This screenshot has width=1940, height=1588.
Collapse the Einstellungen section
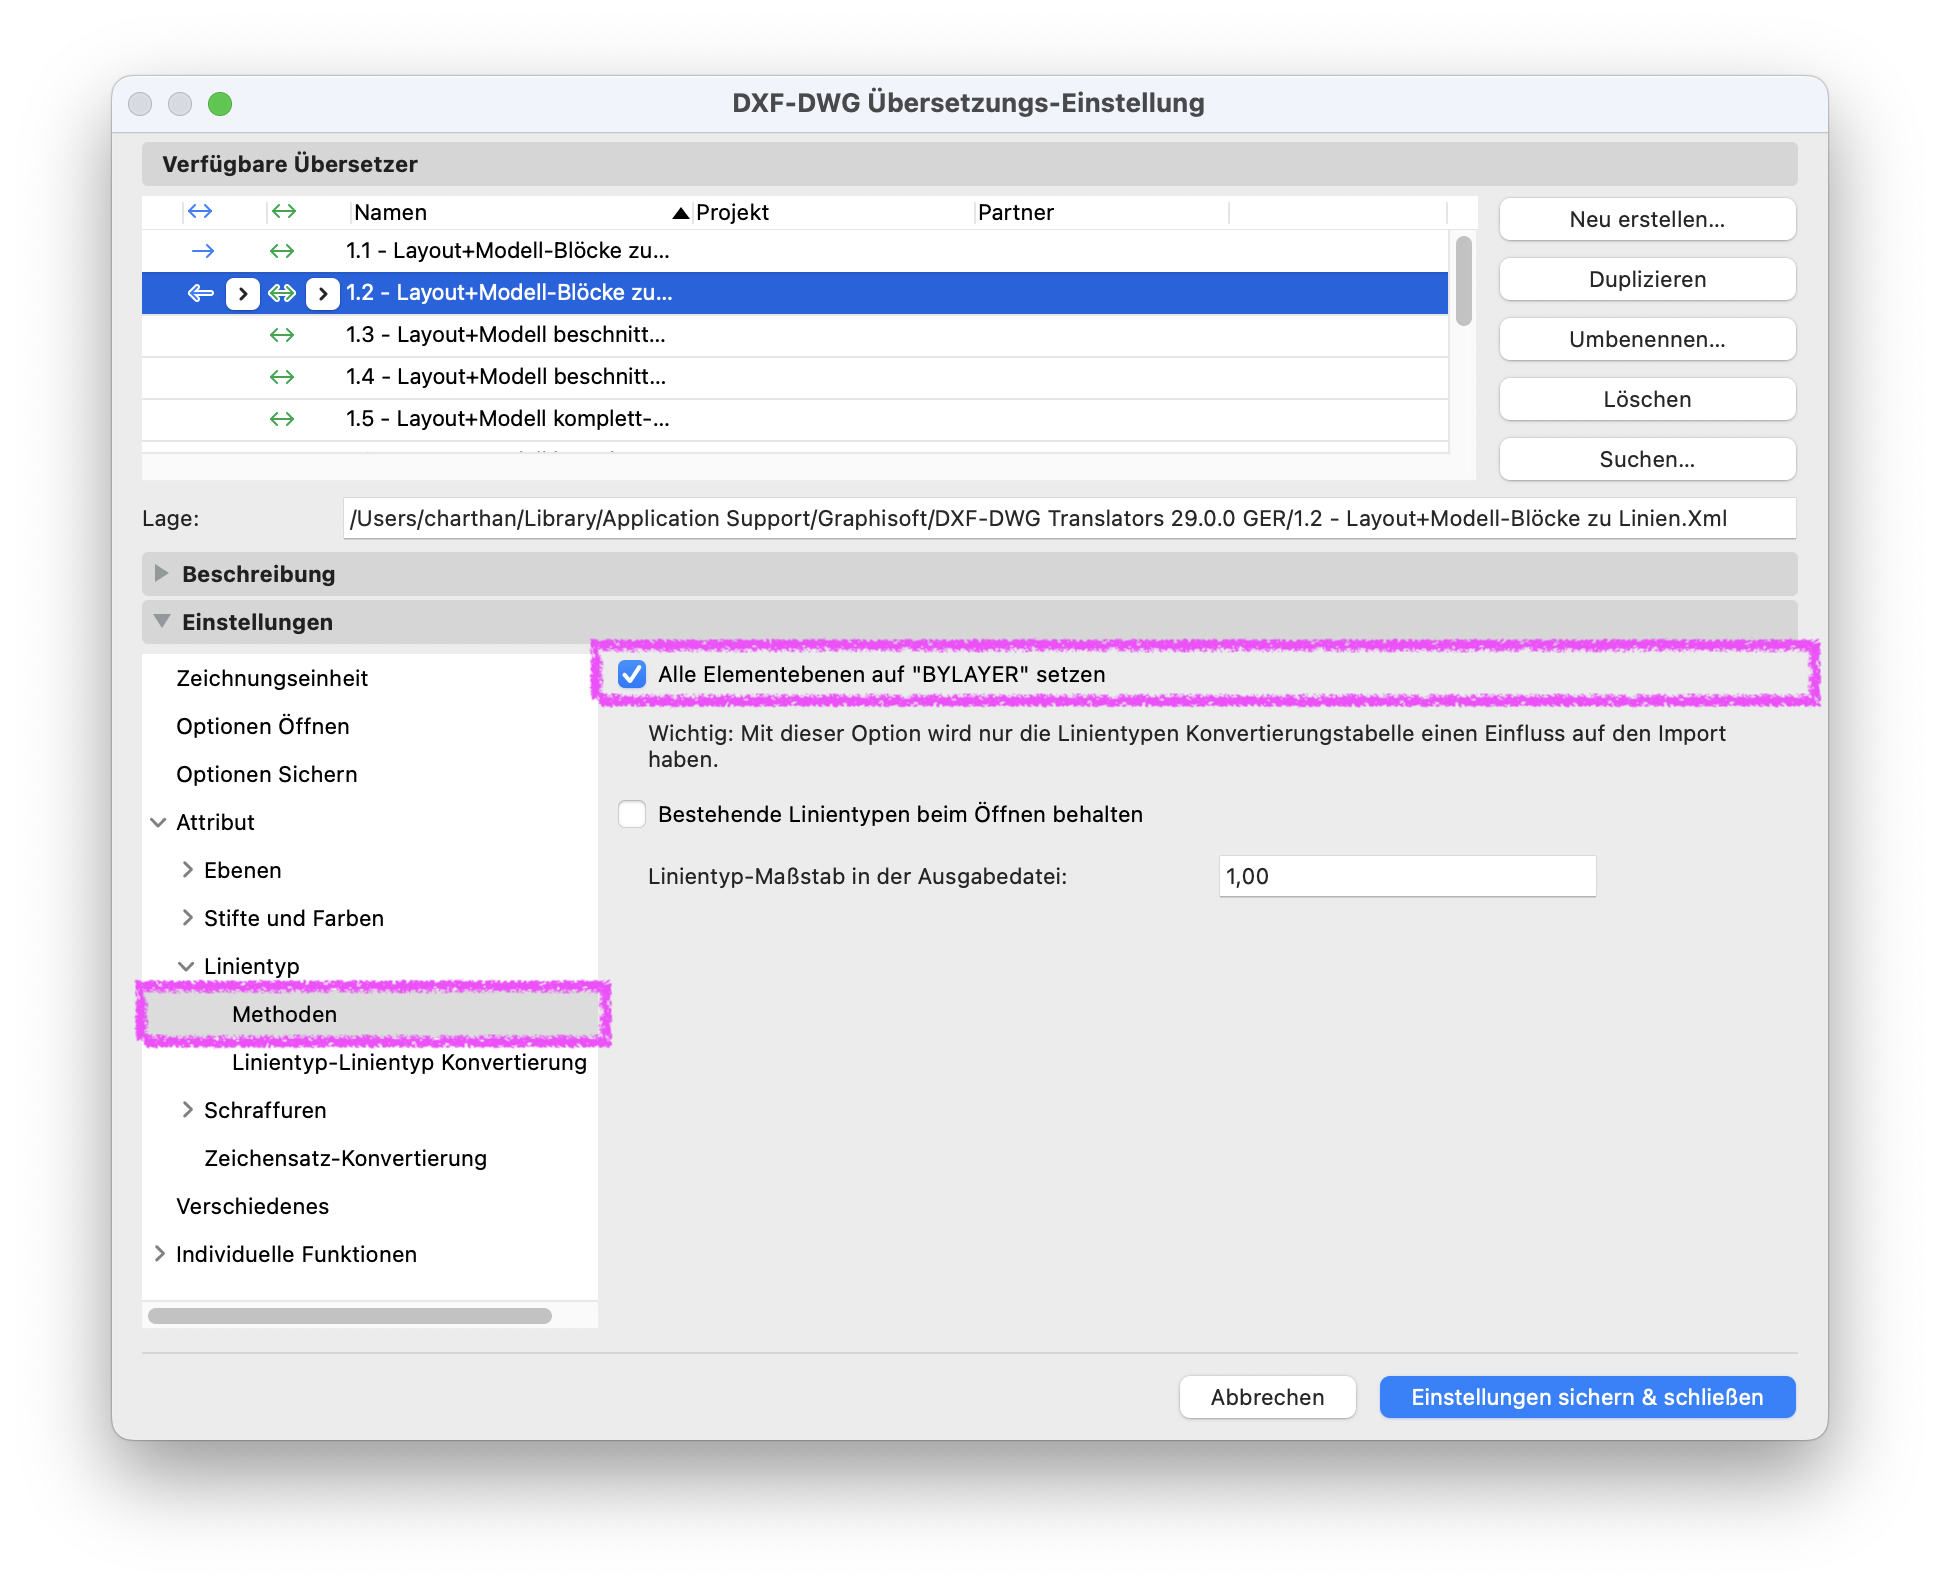click(x=161, y=621)
